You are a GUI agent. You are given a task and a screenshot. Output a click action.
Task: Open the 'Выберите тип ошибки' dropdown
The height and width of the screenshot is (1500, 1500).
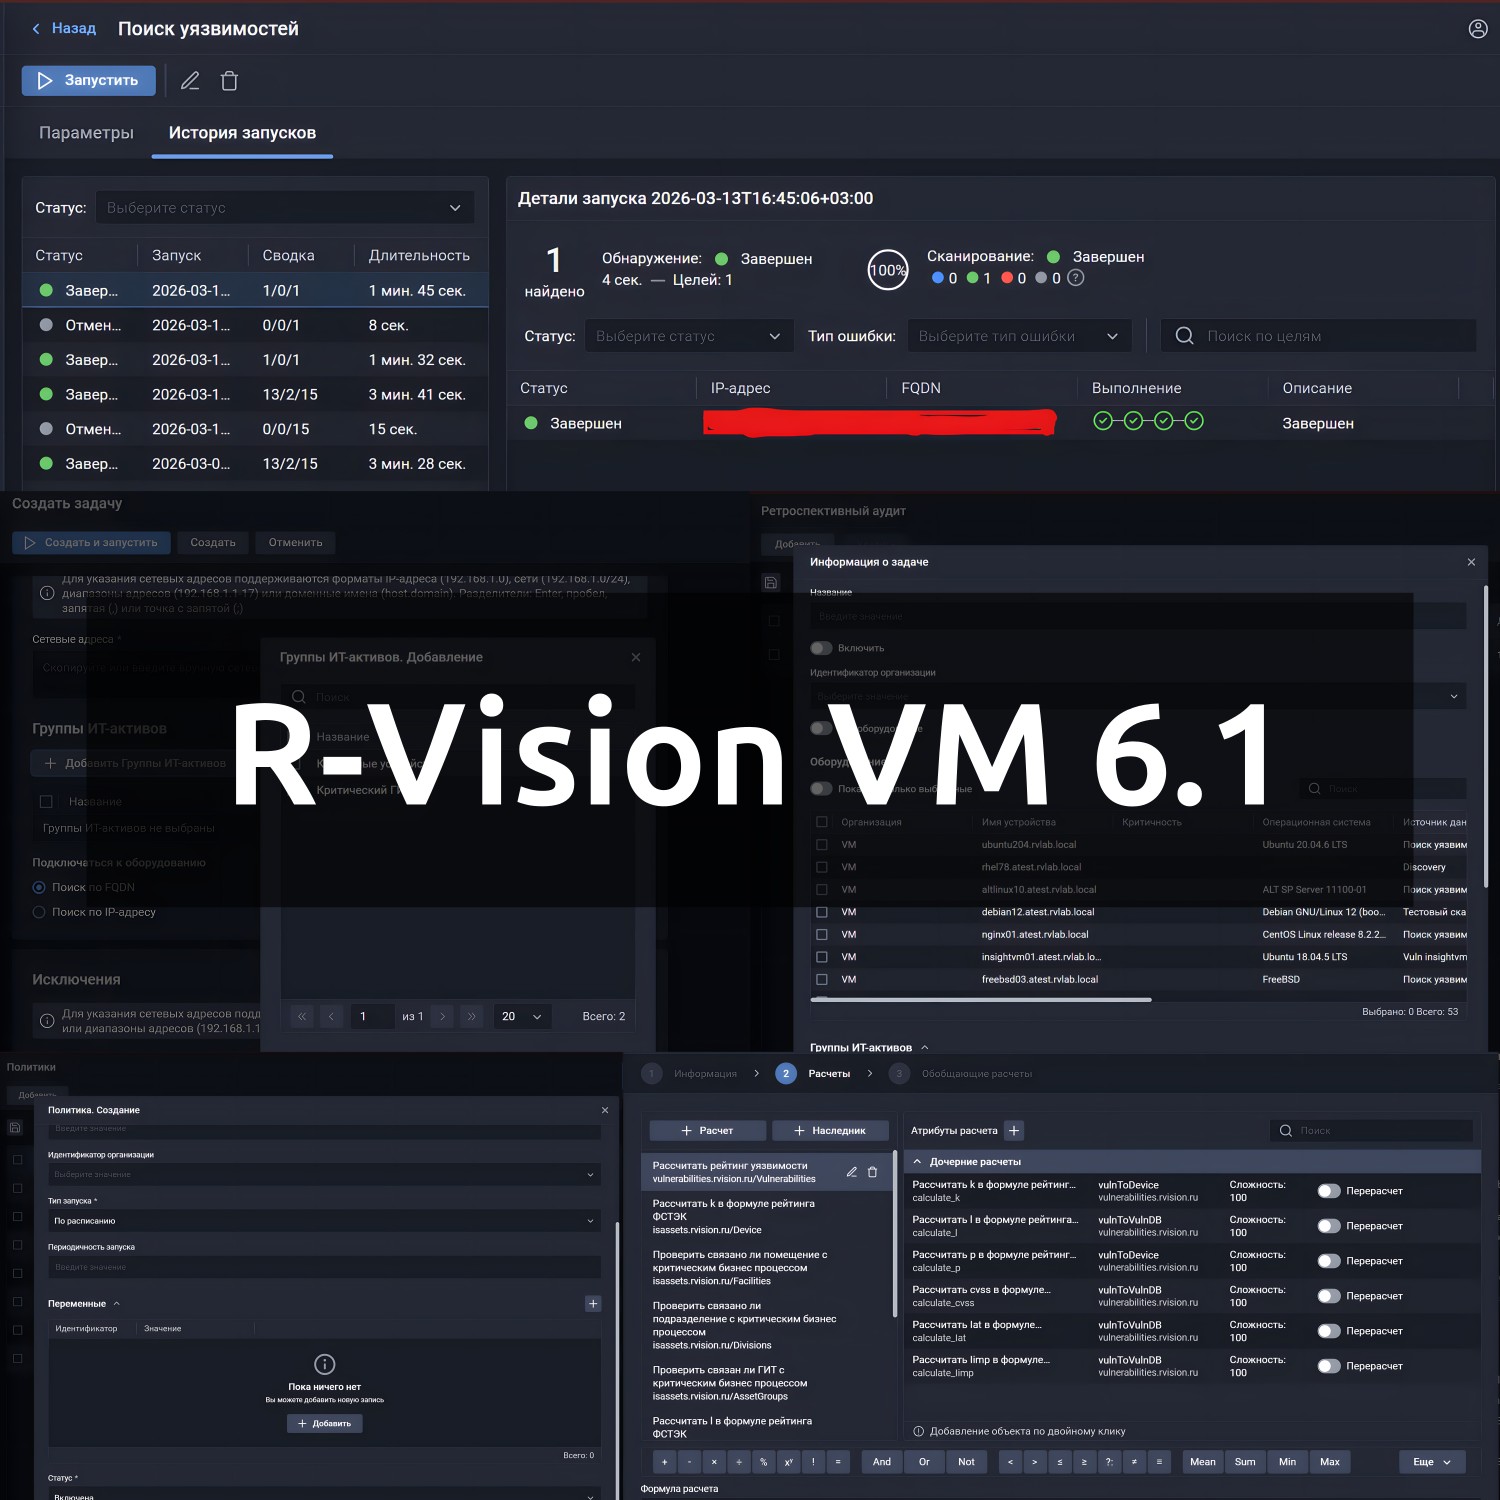click(x=1018, y=336)
